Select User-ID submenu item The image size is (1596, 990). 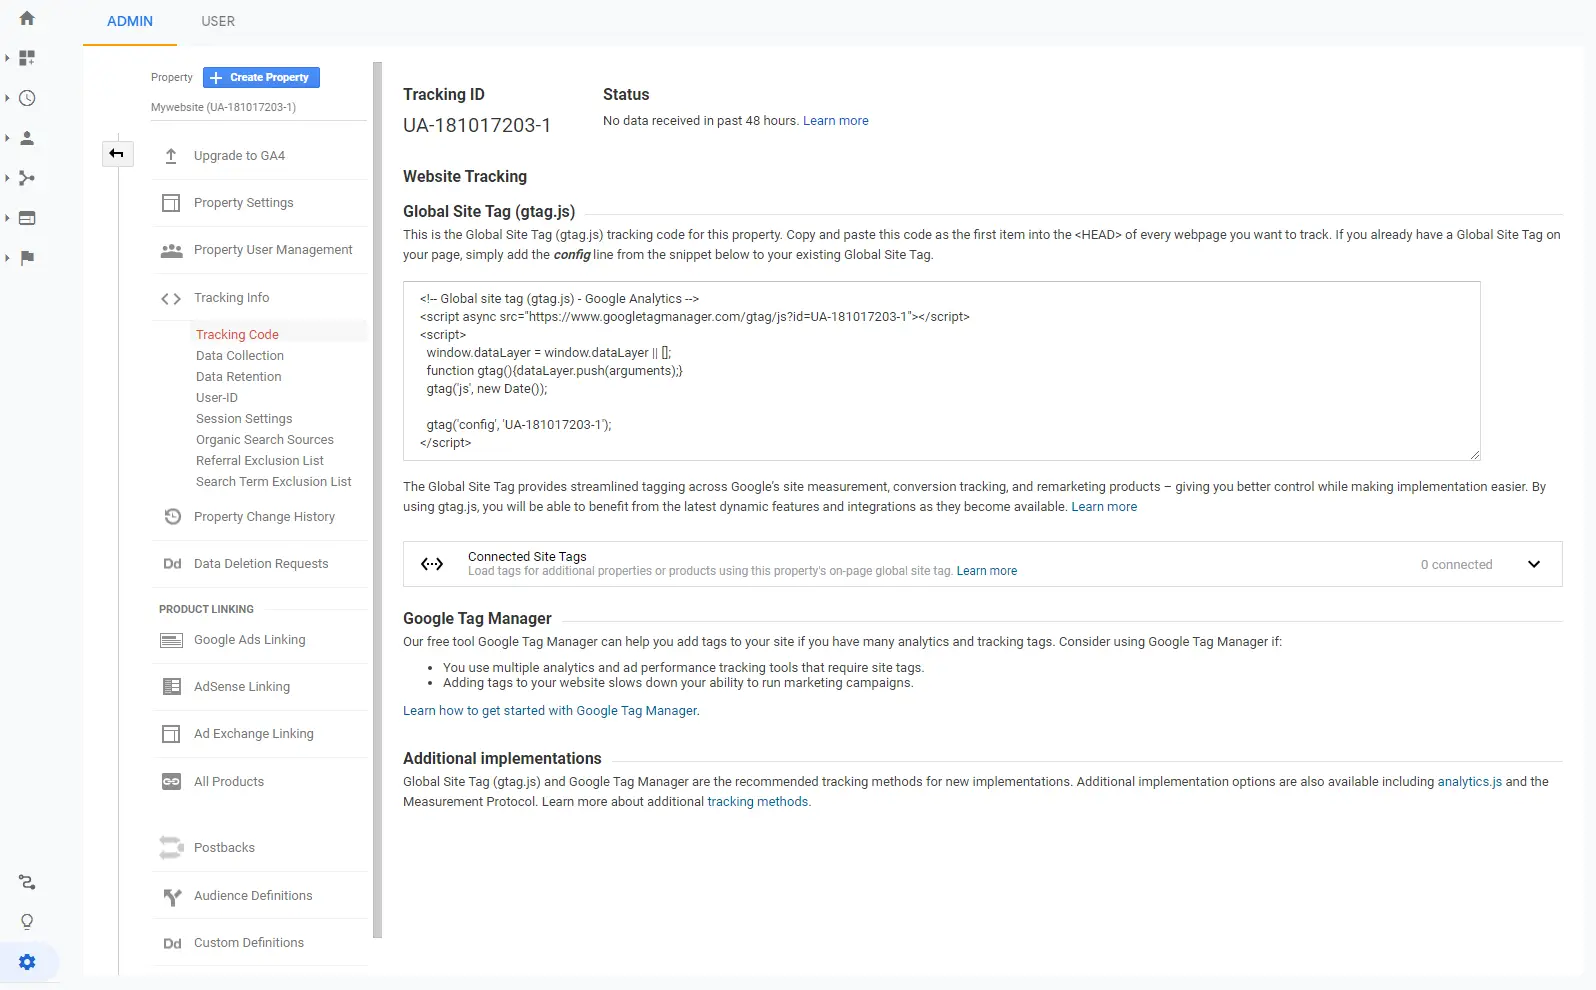217,398
